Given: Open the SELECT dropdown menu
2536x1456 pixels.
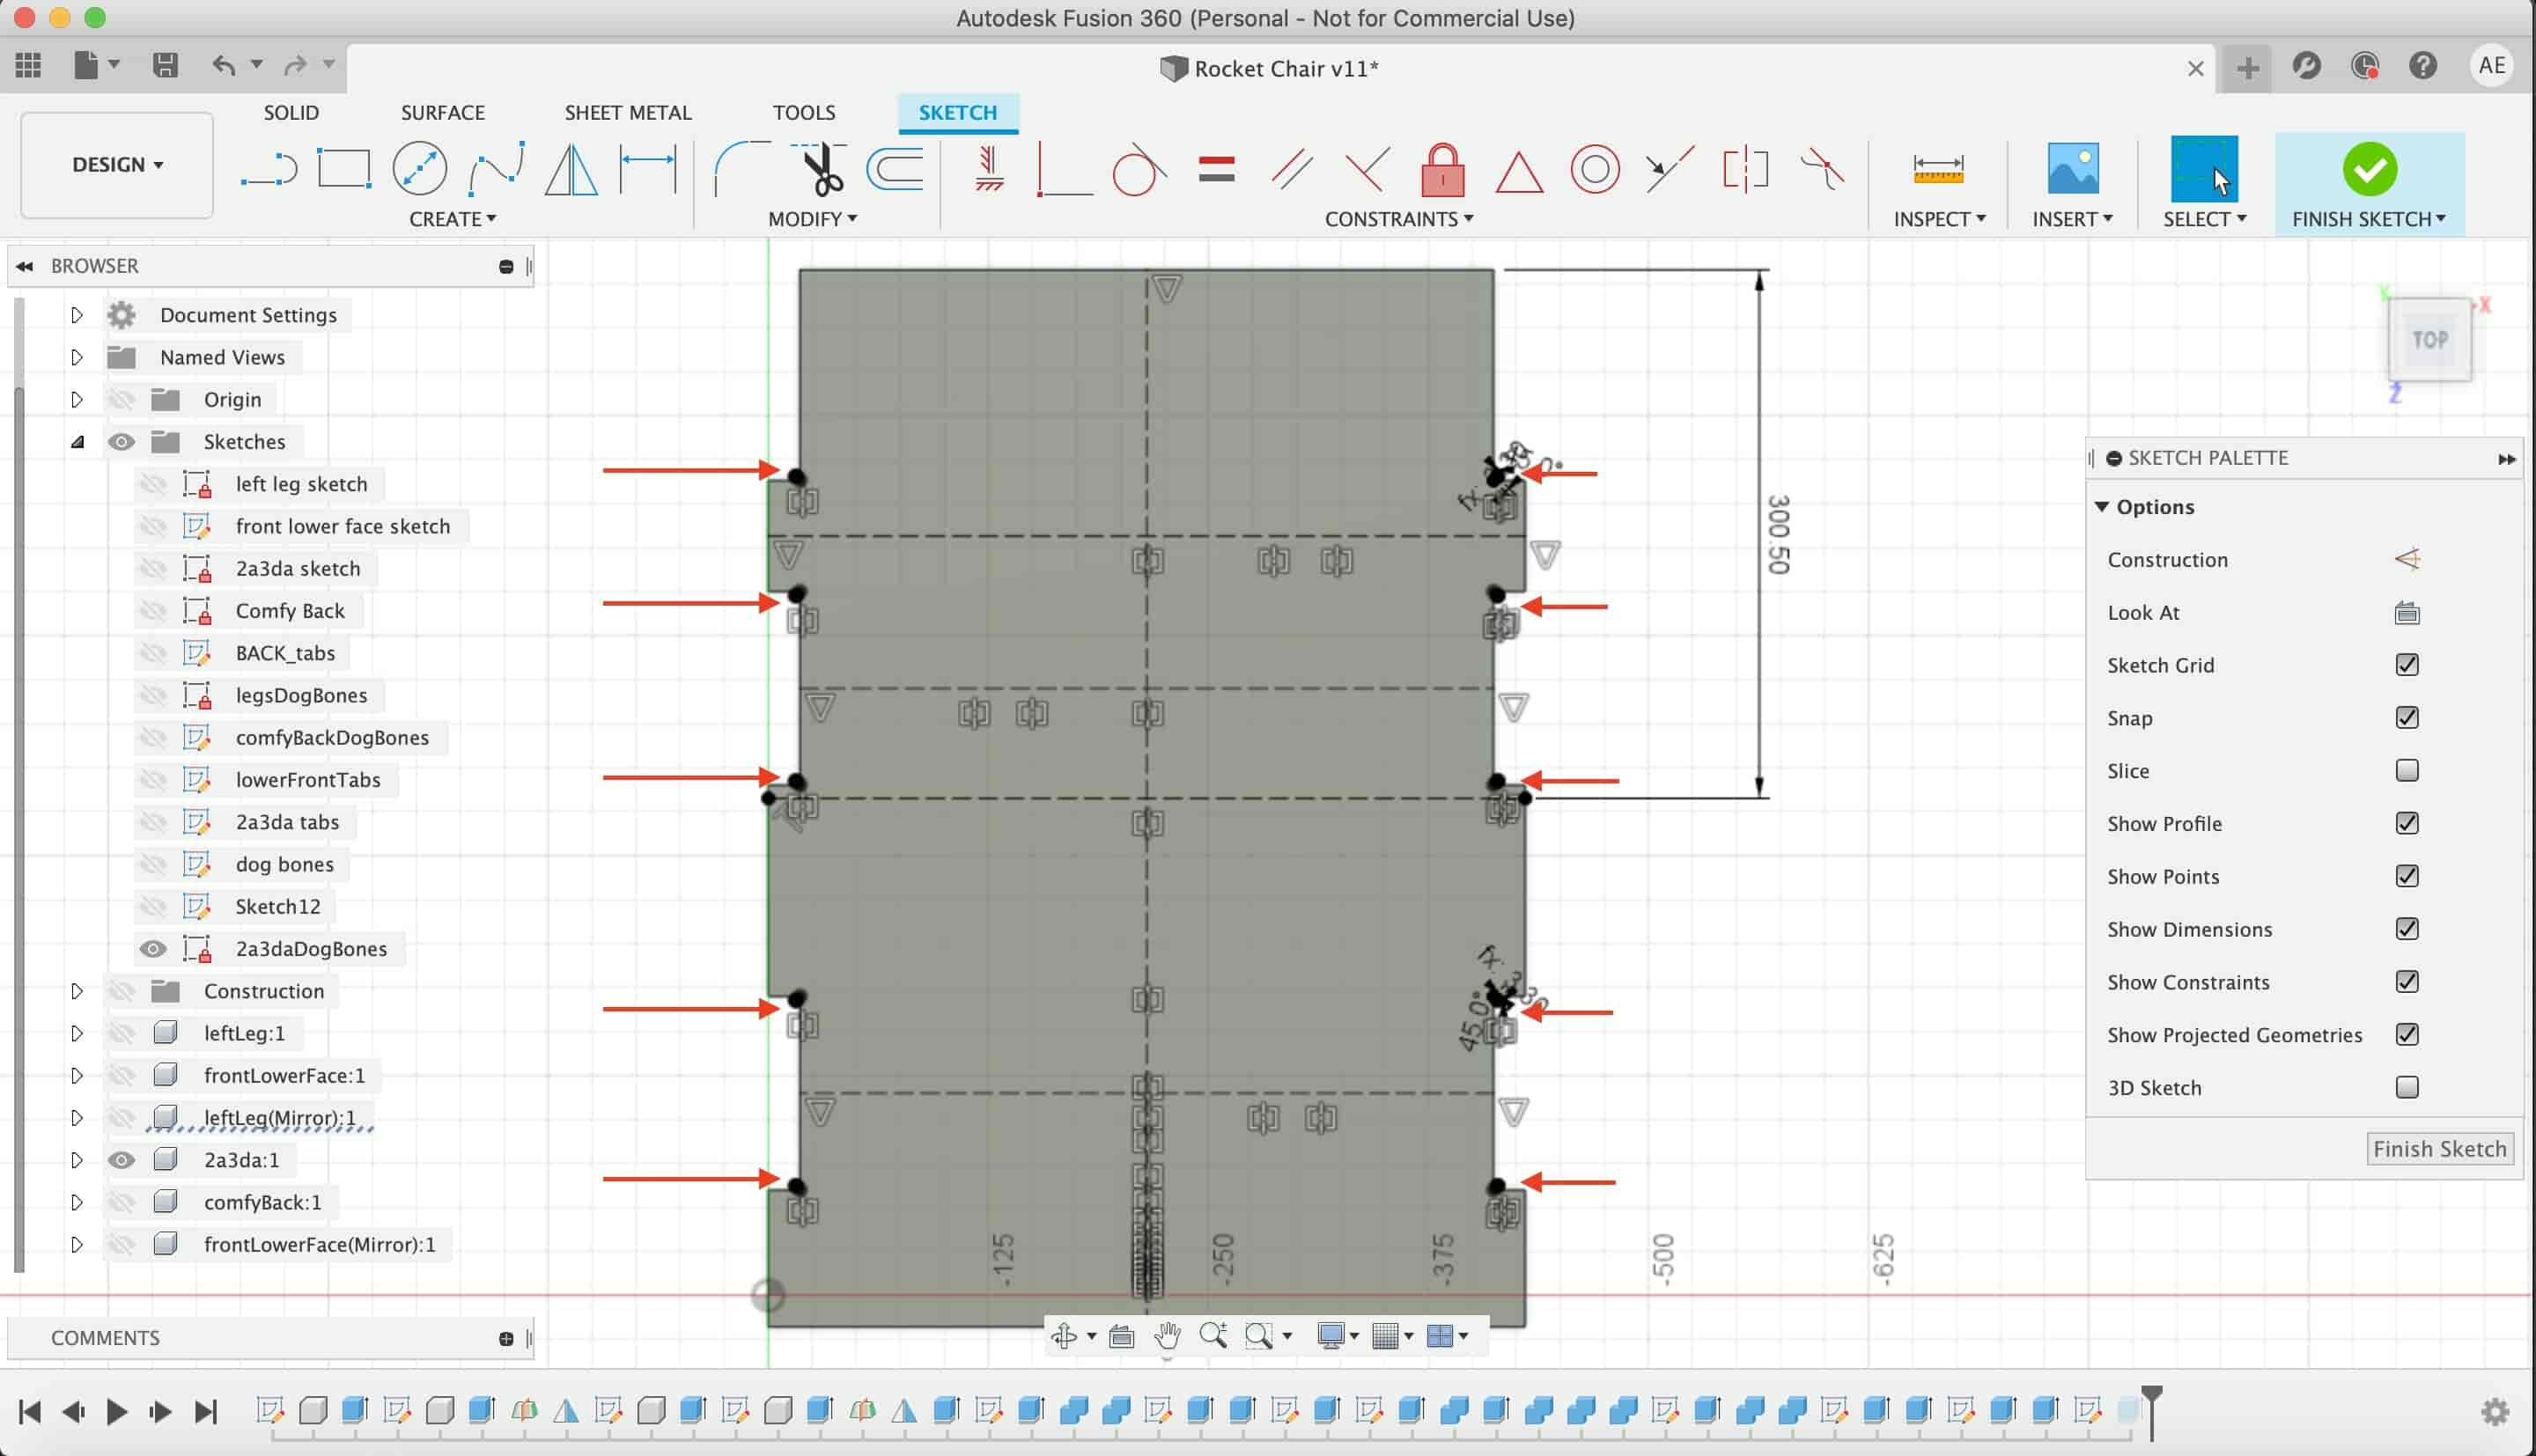Looking at the screenshot, I should (2204, 219).
